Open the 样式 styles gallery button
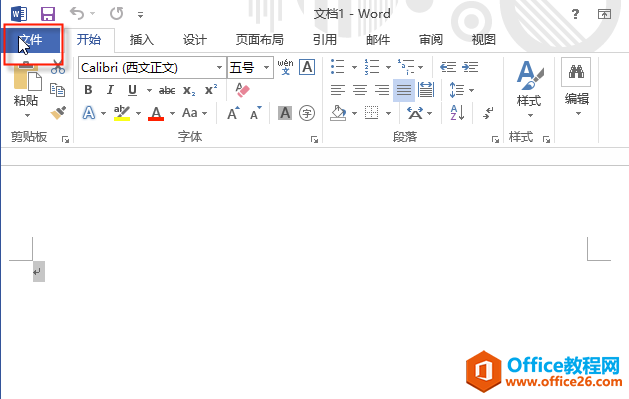Viewport: 629px width, 399px height. pos(530,89)
